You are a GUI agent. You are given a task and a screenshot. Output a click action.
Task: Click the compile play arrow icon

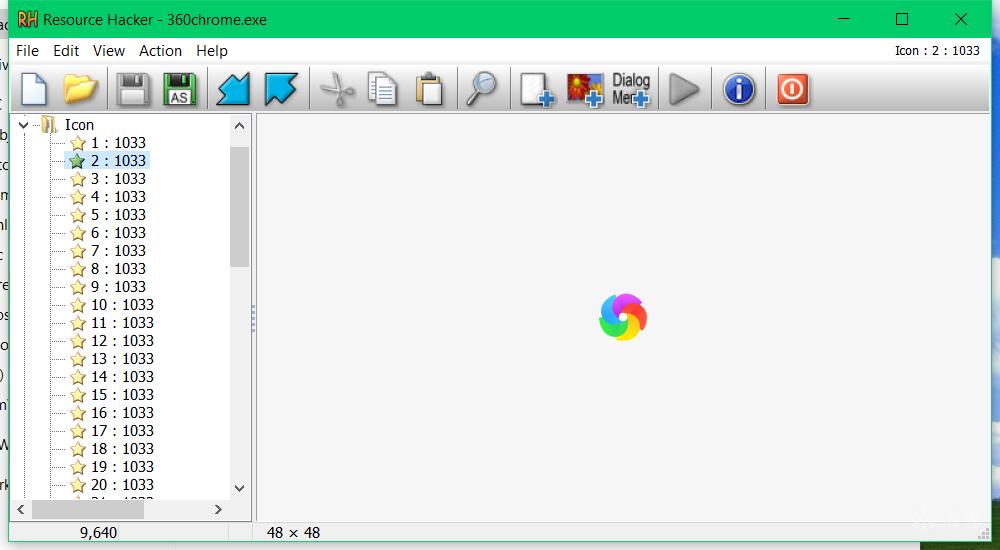(x=684, y=89)
